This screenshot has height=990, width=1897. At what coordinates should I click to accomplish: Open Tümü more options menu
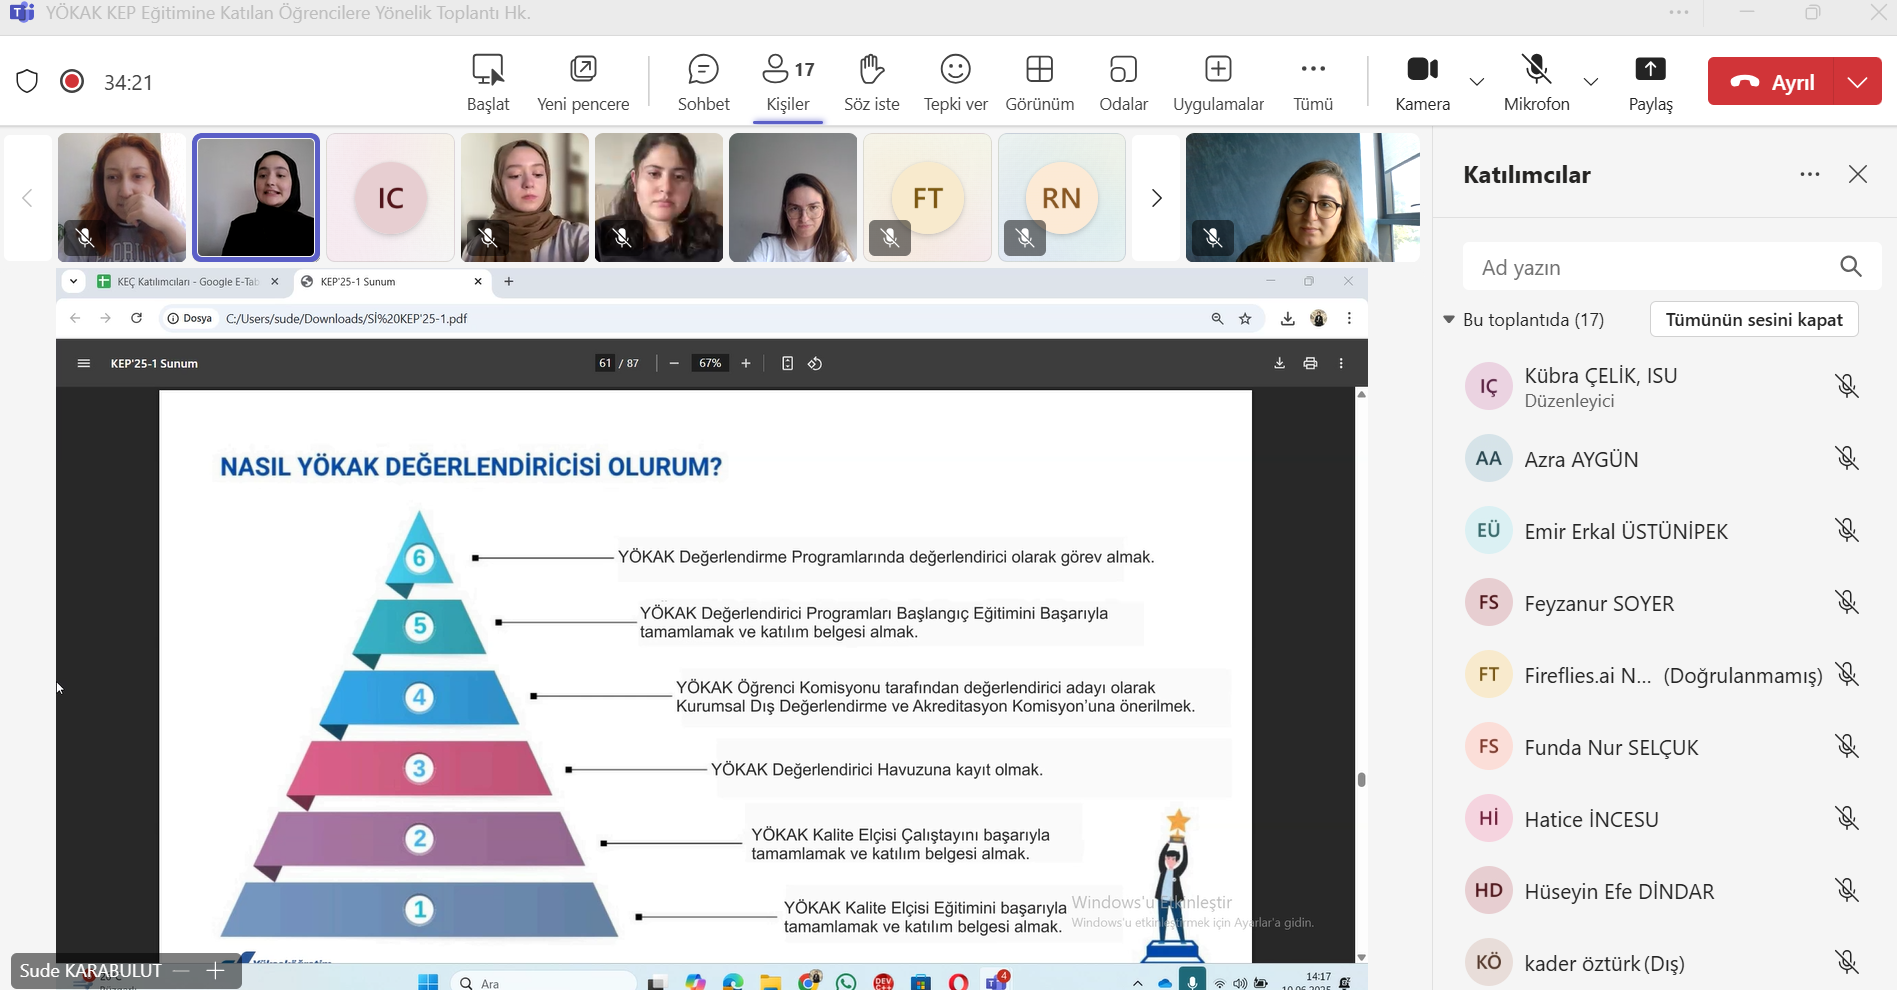tap(1312, 82)
